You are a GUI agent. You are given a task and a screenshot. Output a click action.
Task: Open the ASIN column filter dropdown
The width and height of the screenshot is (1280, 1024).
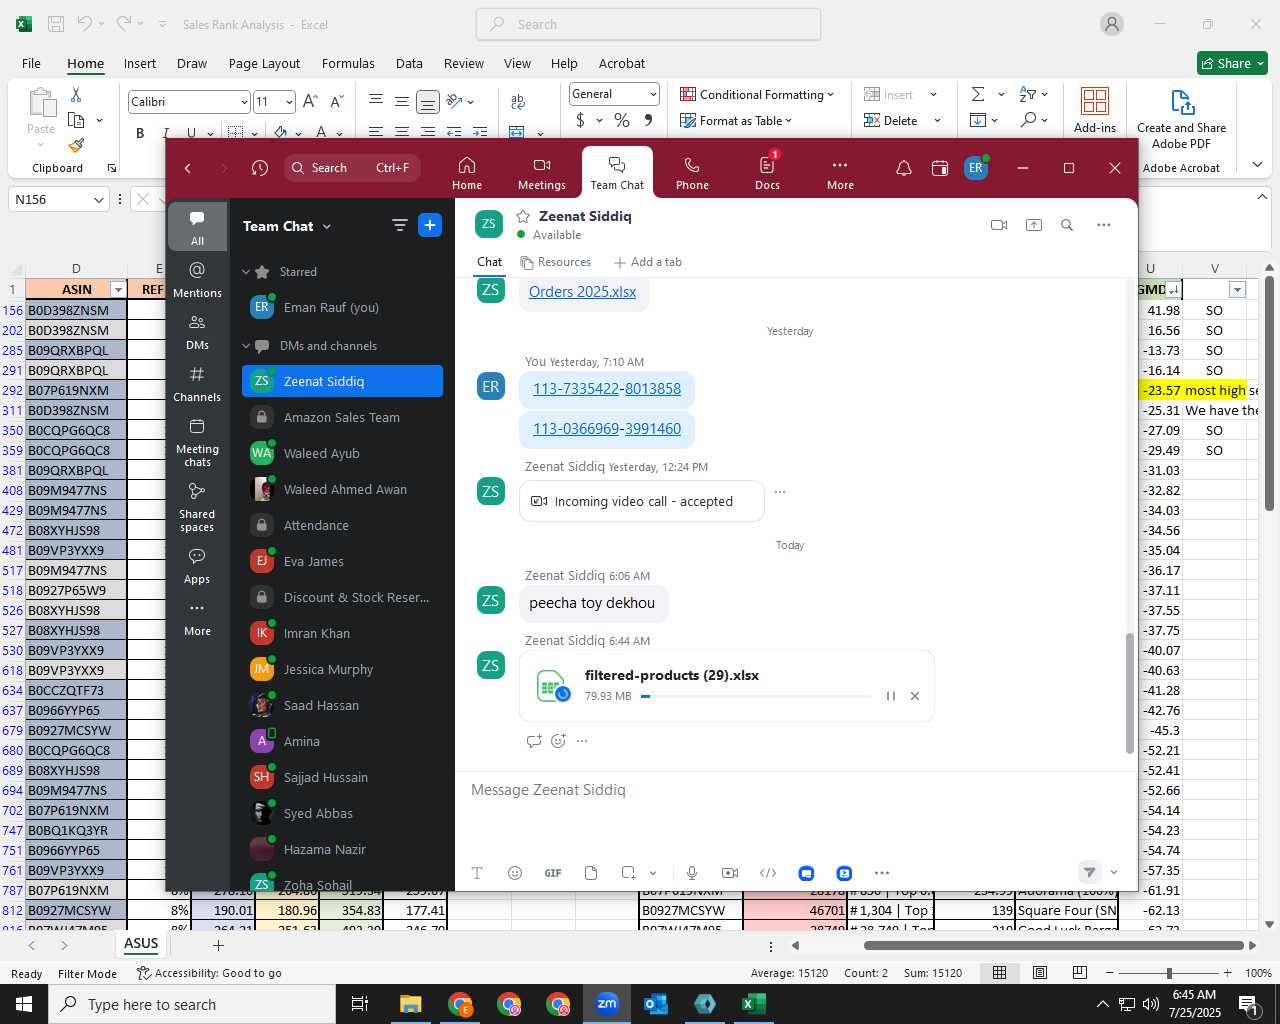click(x=118, y=290)
